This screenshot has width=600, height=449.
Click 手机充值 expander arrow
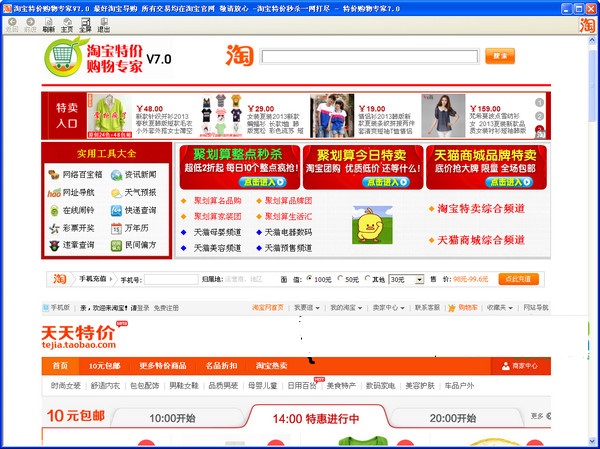click(111, 279)
